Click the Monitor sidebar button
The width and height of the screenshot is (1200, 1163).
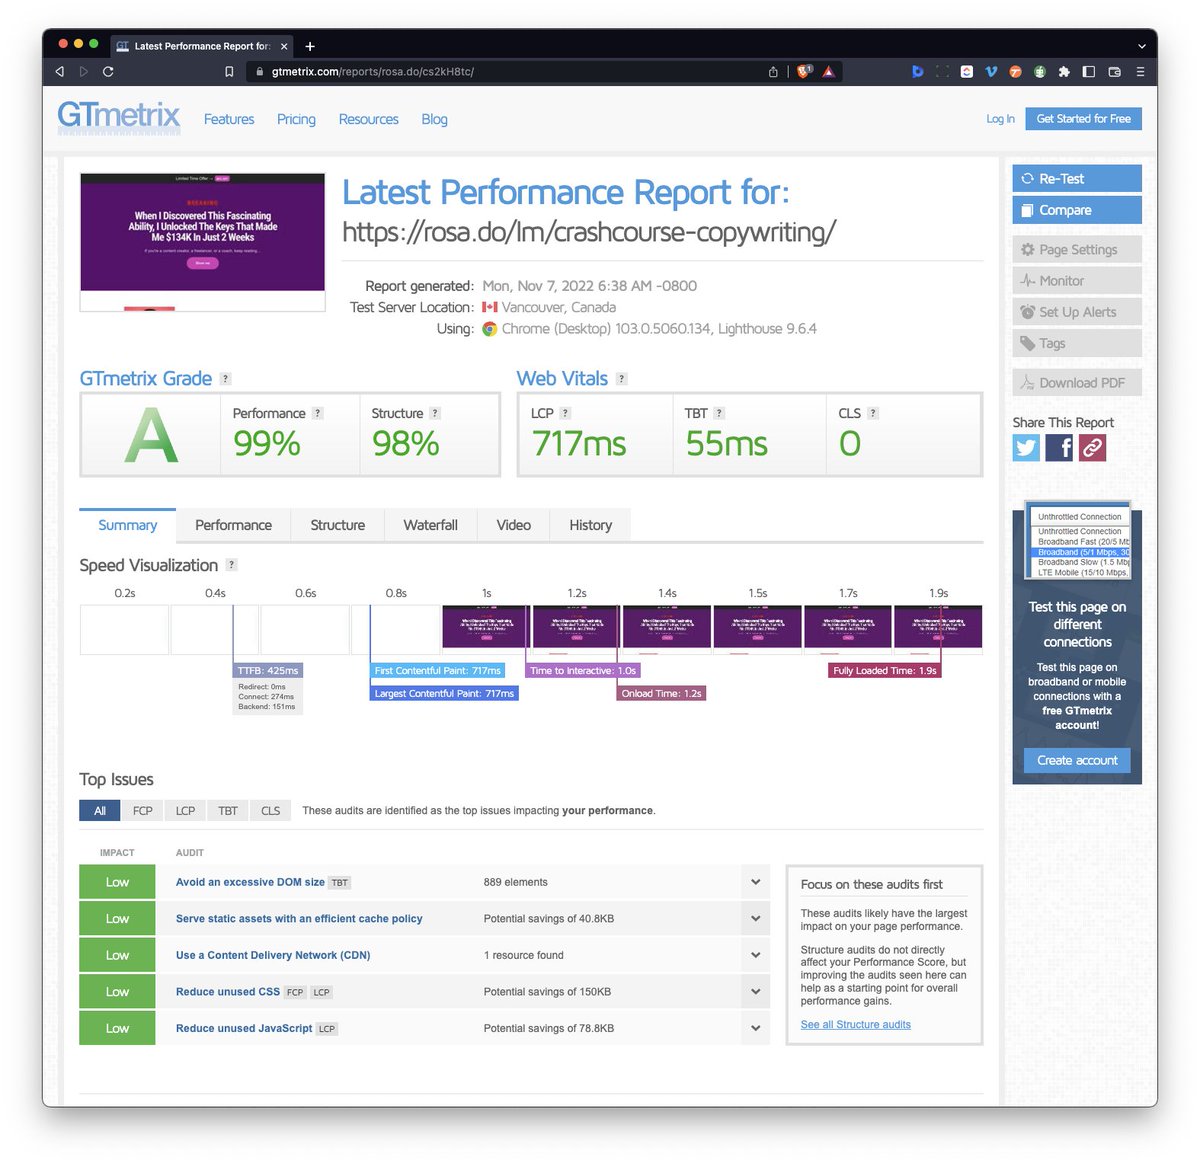pos(1077,281)
